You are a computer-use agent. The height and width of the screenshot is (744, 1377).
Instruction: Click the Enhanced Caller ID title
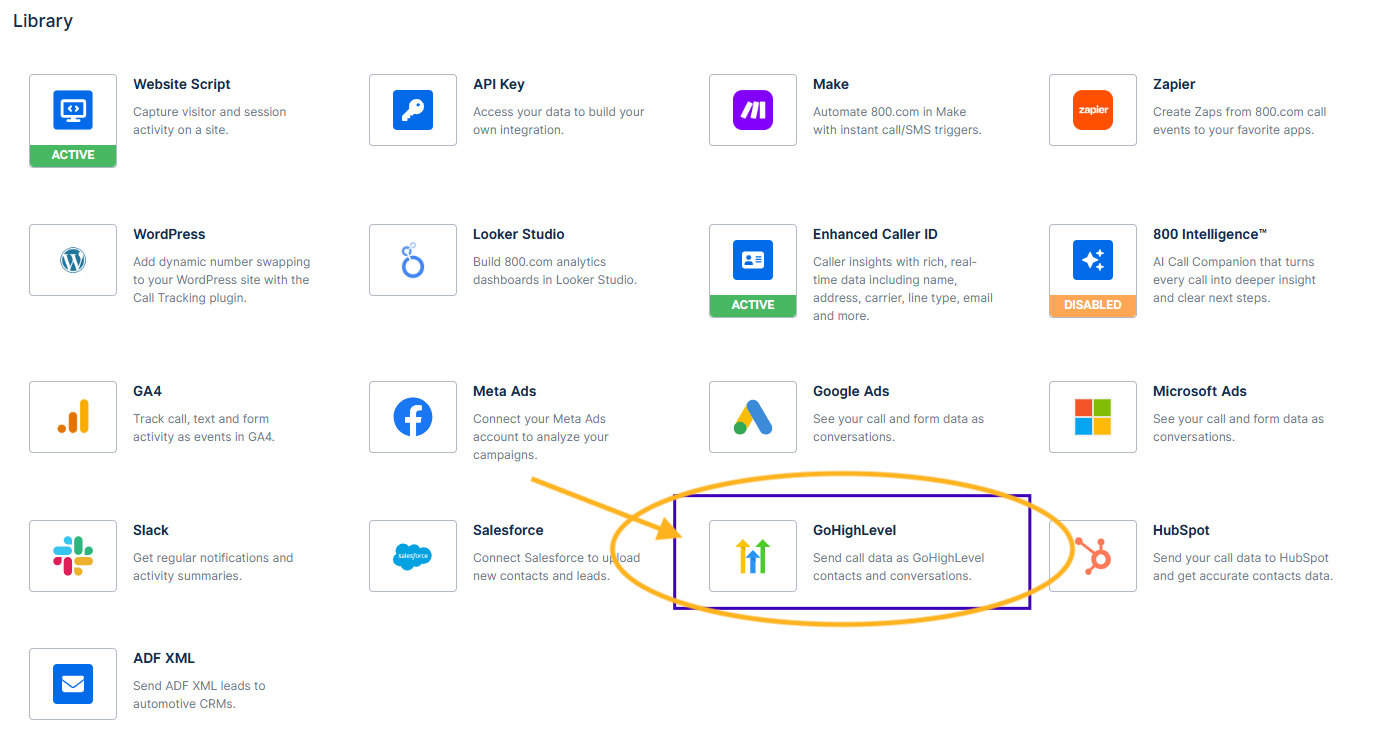point(875,234)
